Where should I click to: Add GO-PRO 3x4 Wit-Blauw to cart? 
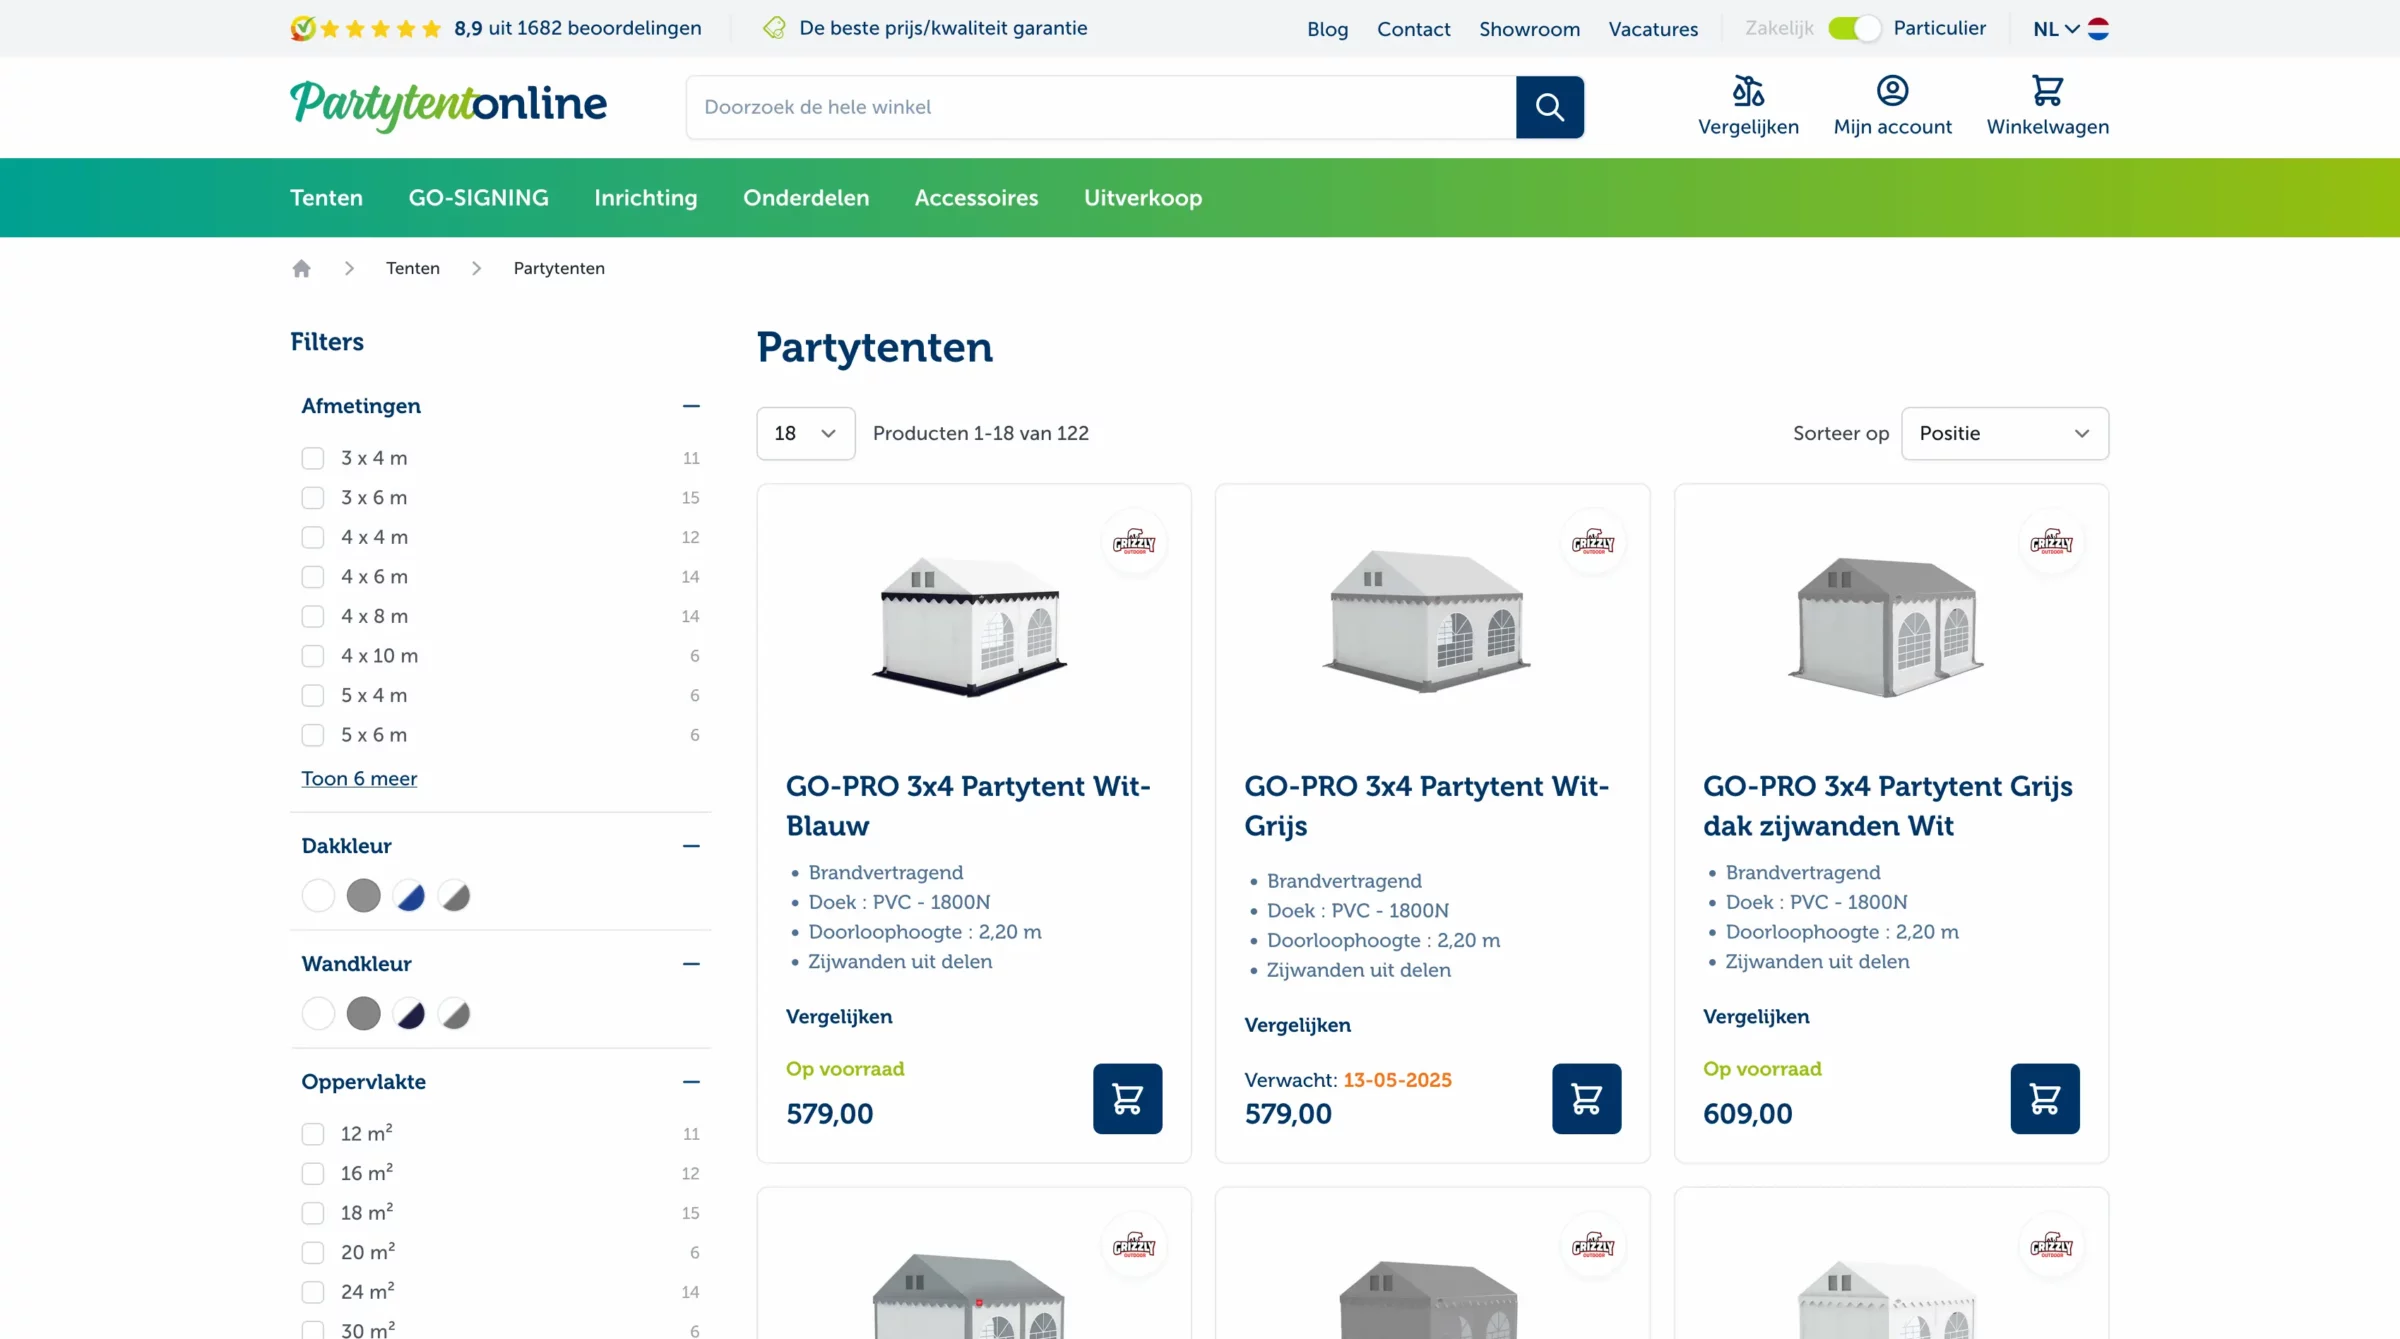click(1127, 1098)
